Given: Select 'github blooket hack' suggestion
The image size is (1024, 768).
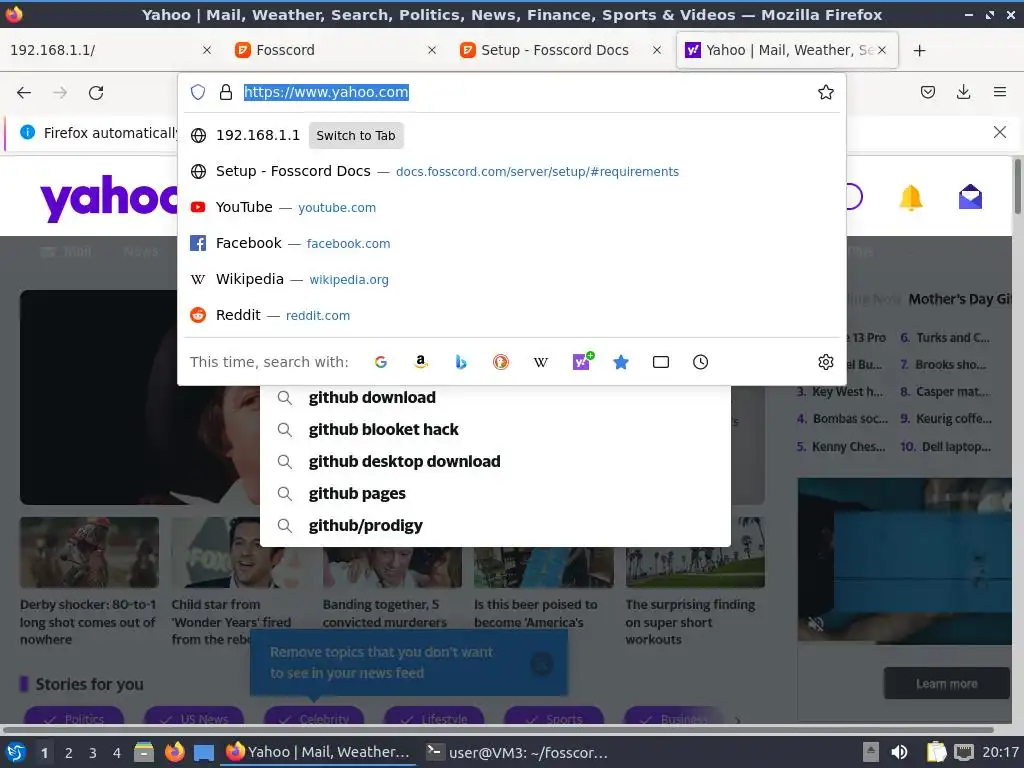Looking at the screenshot, I should (495, 429).
